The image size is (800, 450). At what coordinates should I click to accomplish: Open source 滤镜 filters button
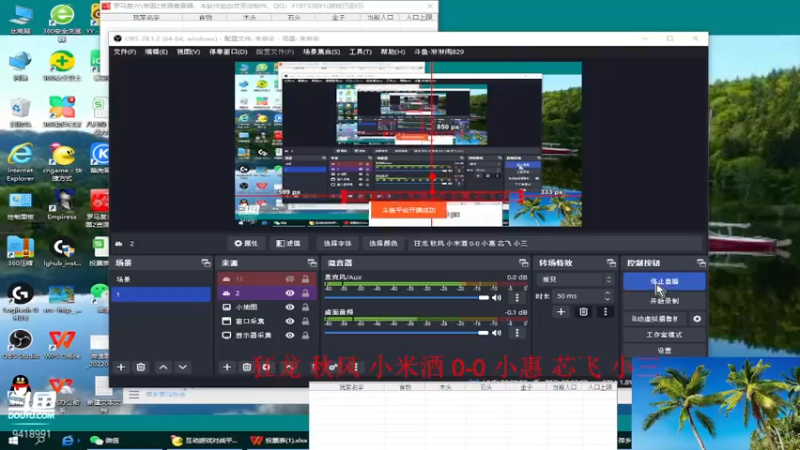pyautogui.click(x=288, y=243)
